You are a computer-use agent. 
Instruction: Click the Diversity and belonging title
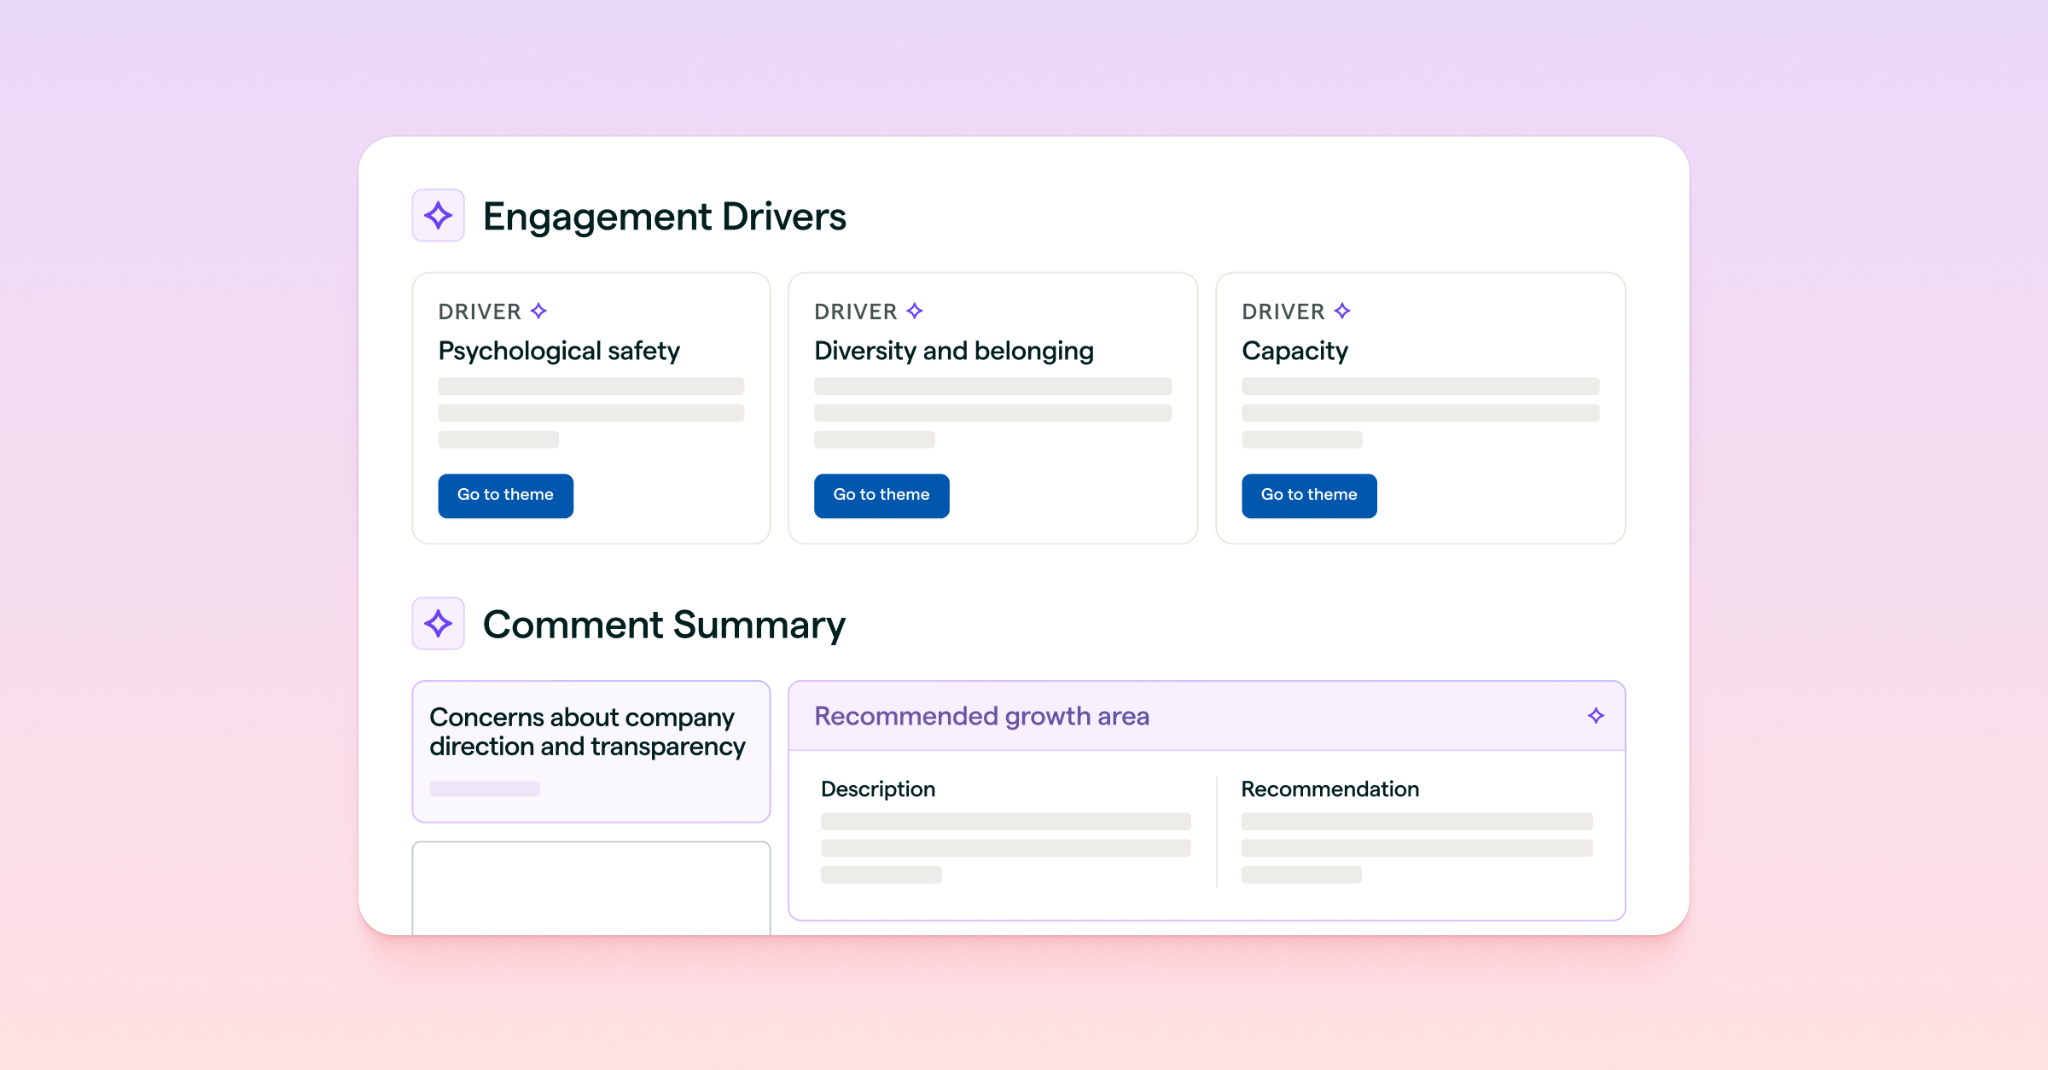pyautogui.click(x=954, y=351)
